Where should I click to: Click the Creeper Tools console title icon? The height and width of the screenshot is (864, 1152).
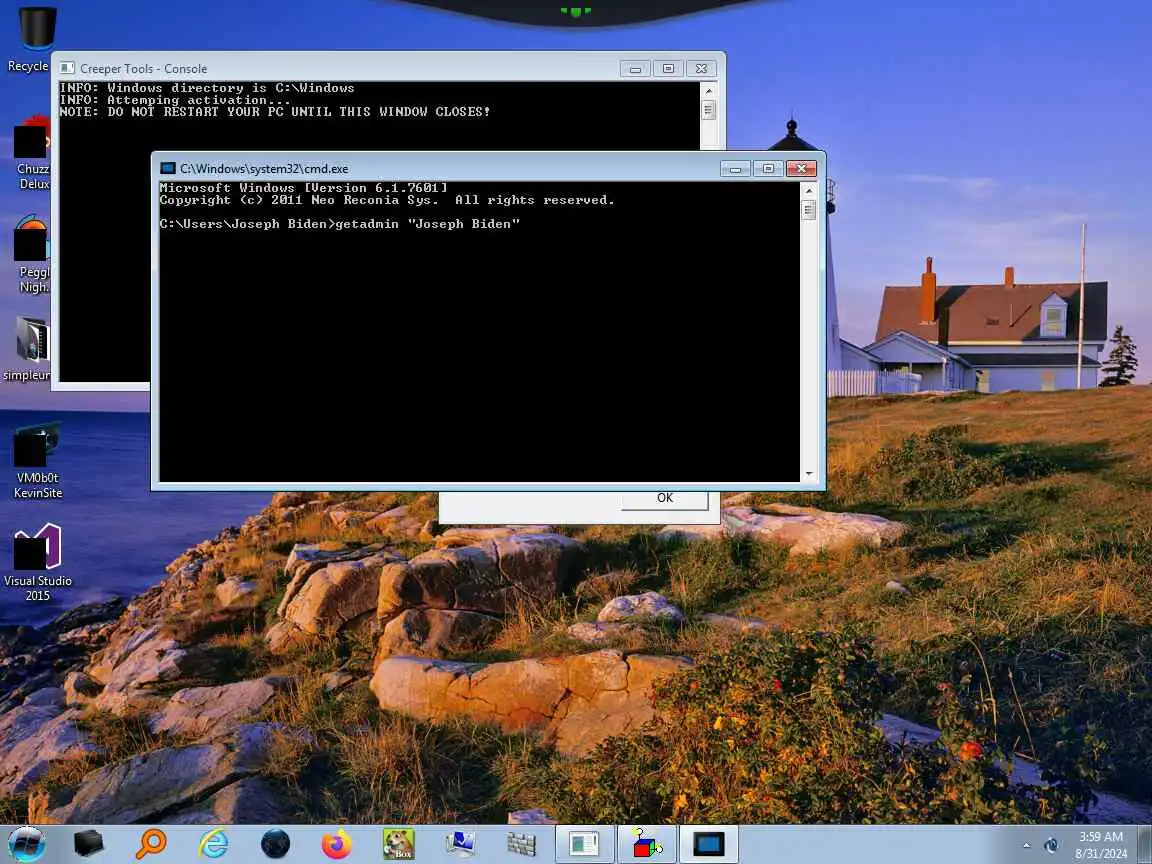67,68
